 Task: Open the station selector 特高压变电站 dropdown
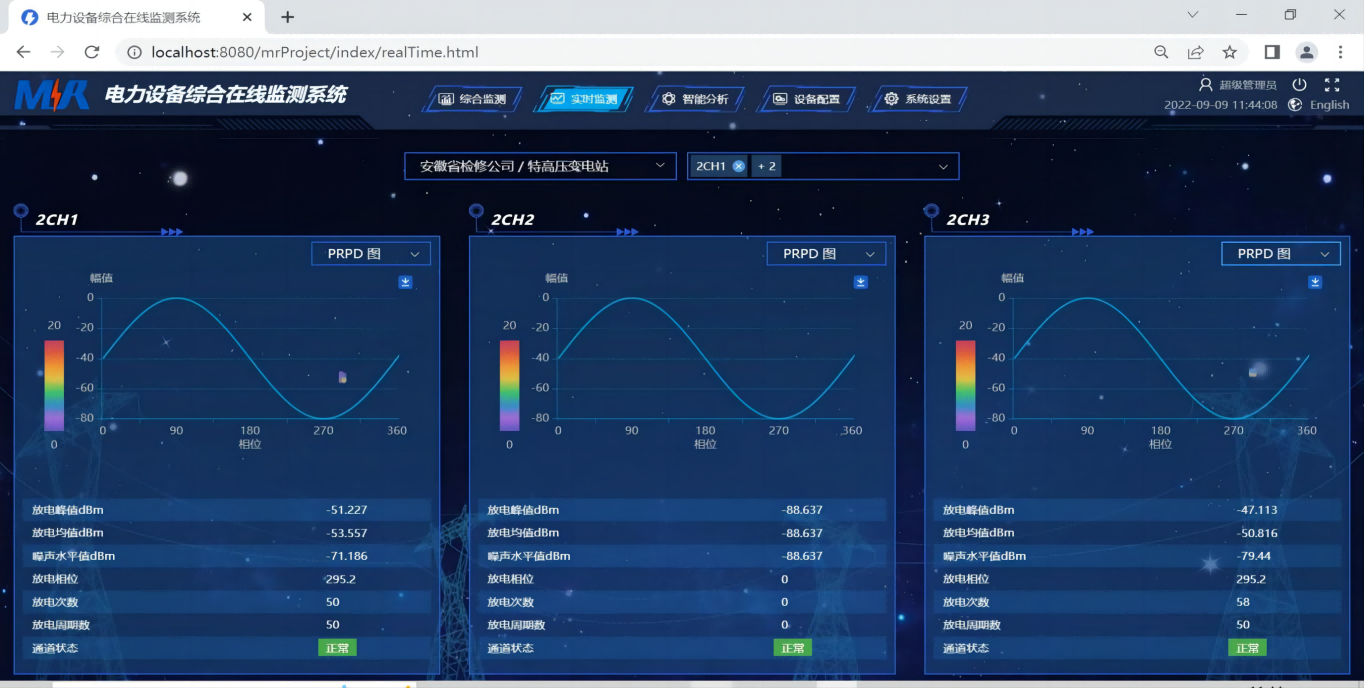[540, 166]
